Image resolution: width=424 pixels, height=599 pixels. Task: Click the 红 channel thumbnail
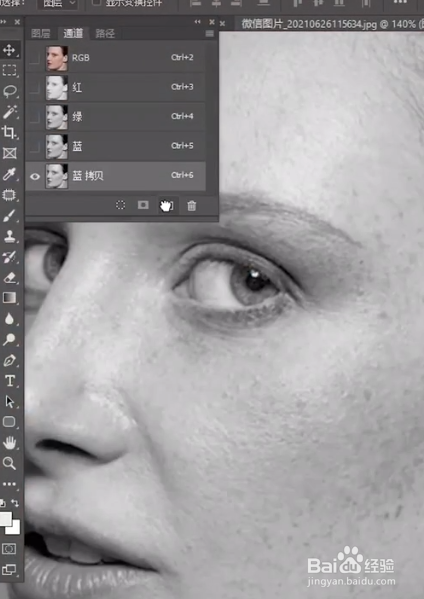57,87
